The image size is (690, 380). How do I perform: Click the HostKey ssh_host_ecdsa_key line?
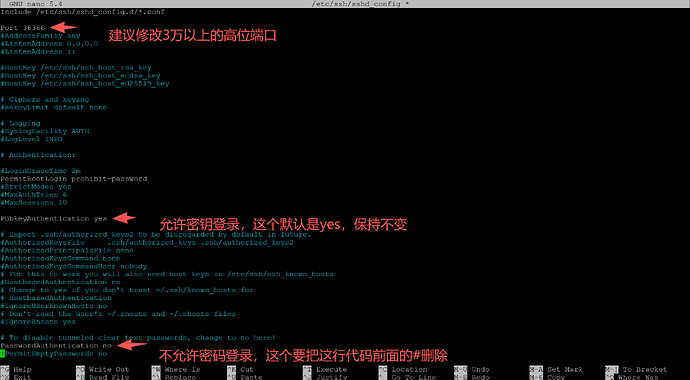pos(81,75)
